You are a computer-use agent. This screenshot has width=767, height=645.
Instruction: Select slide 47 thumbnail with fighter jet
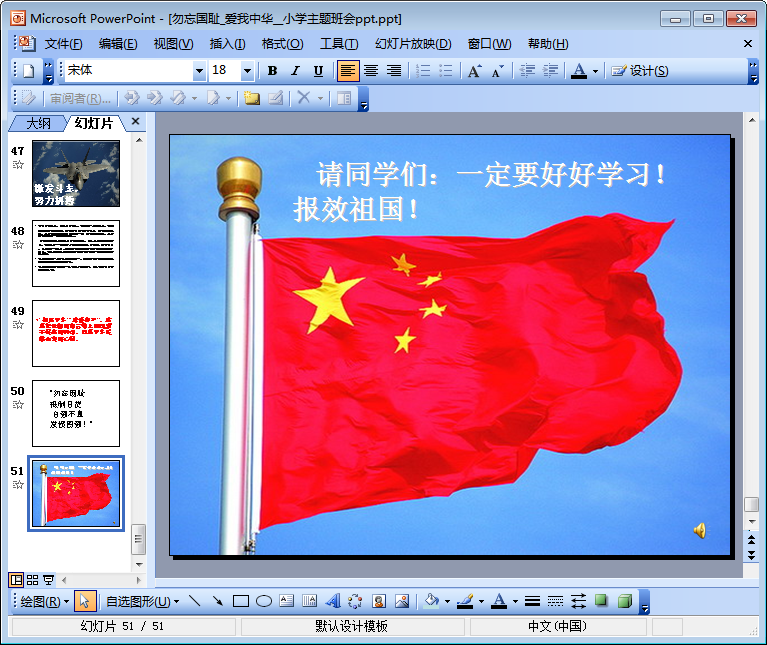(x=76, y=173)
